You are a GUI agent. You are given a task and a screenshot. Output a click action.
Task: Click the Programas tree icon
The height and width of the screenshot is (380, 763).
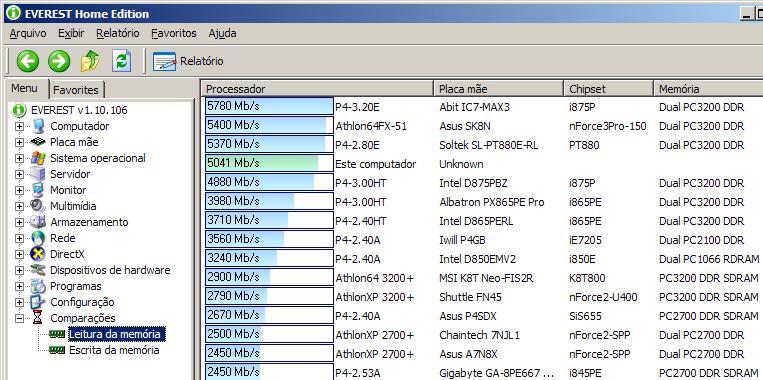pos(38,286)
